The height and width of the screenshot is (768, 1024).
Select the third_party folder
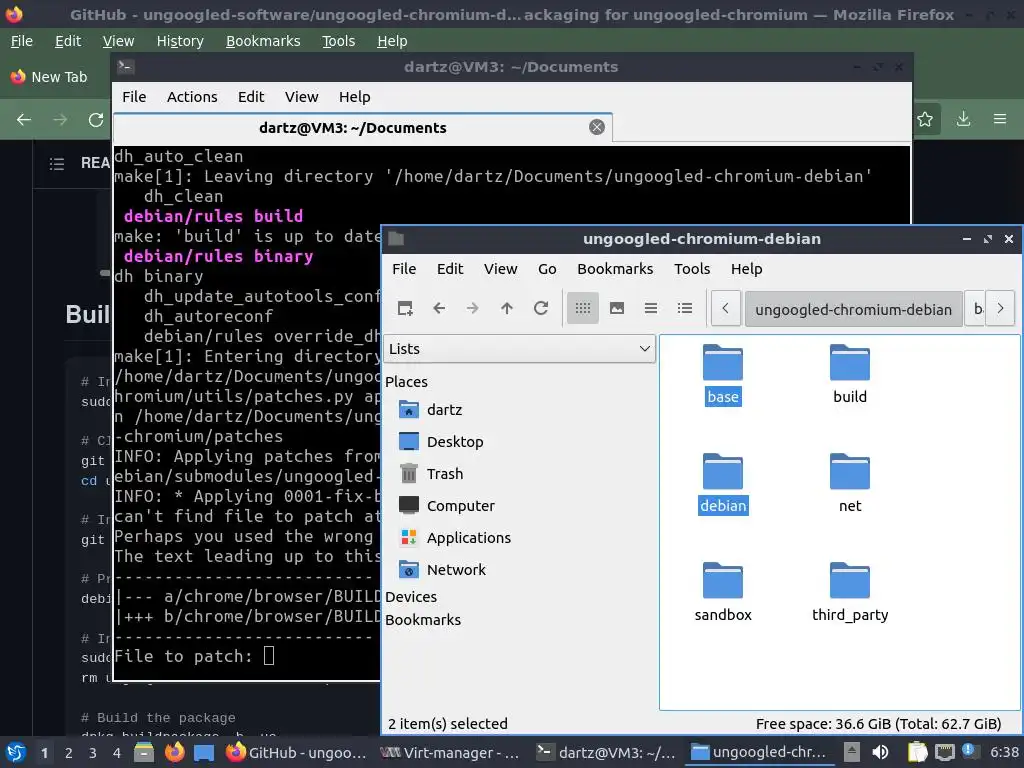[x=850, y=593]
